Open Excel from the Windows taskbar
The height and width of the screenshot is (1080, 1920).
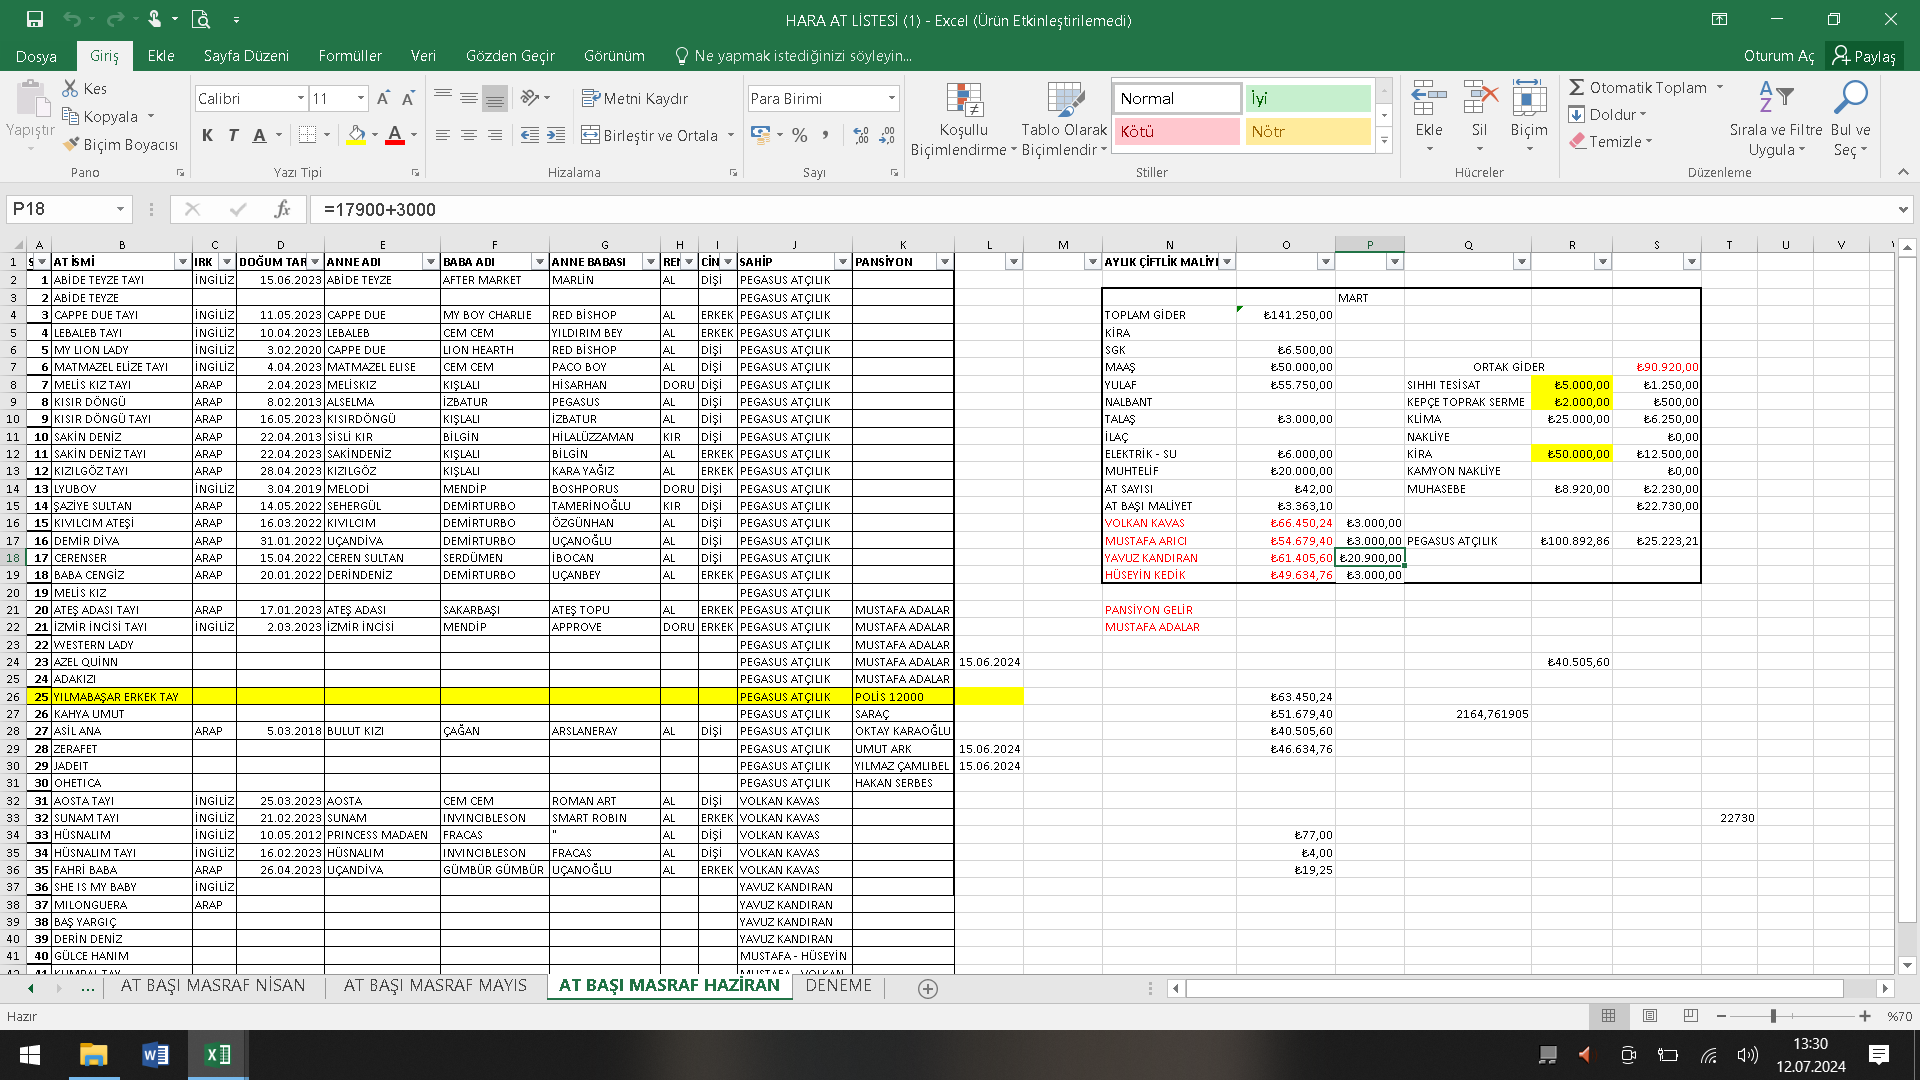[217, 1054]
